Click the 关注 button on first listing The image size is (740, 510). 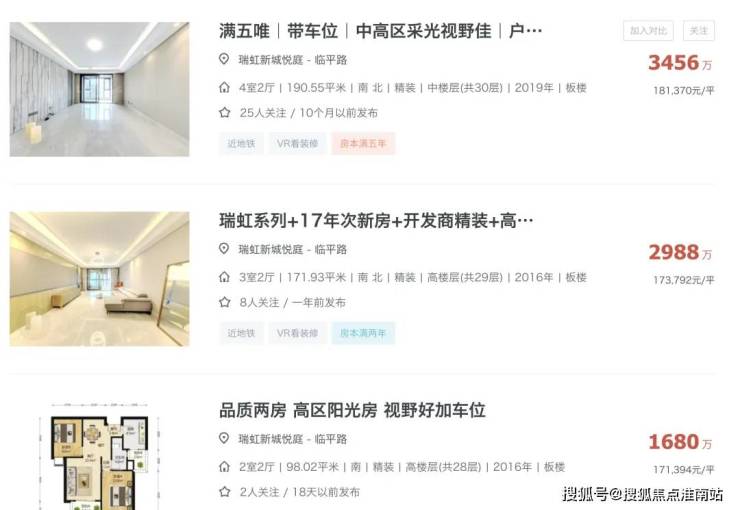point(698,31)
